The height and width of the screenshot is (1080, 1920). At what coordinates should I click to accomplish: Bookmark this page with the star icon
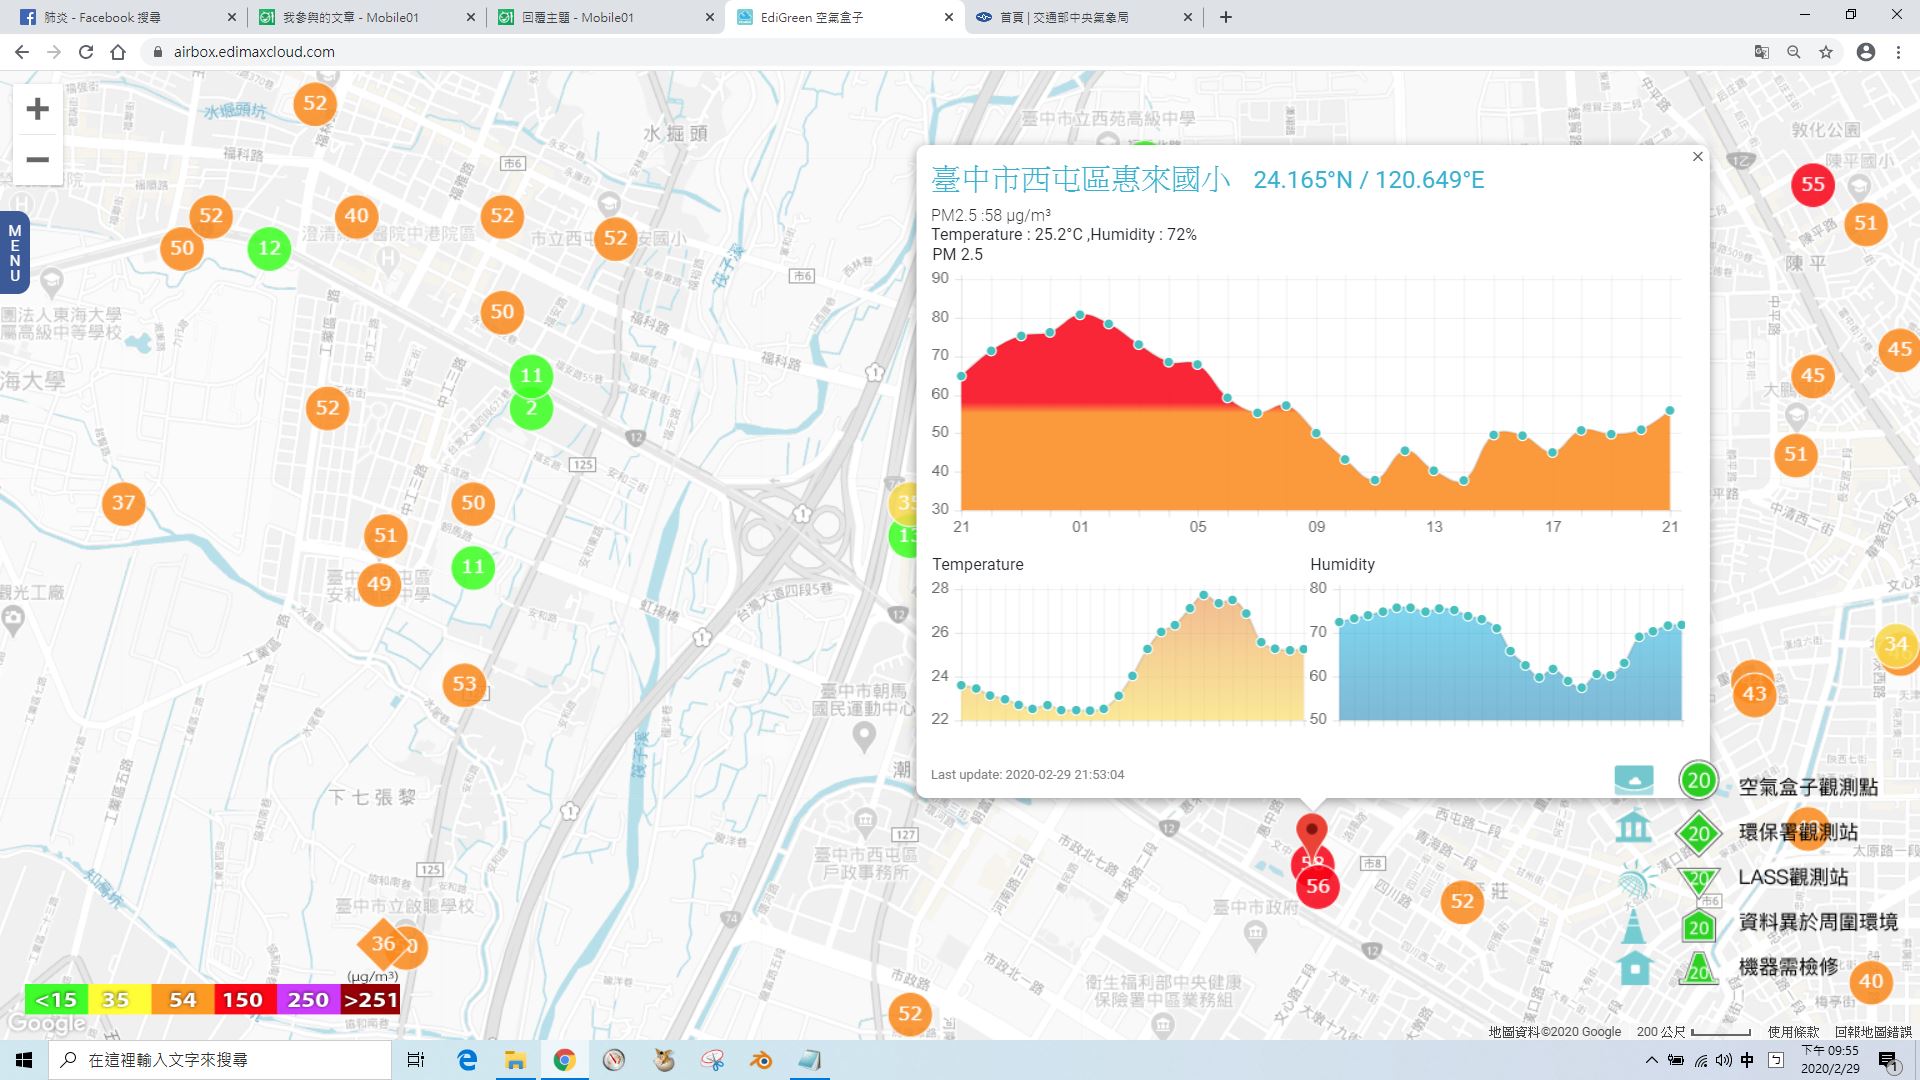(1826, 52)
